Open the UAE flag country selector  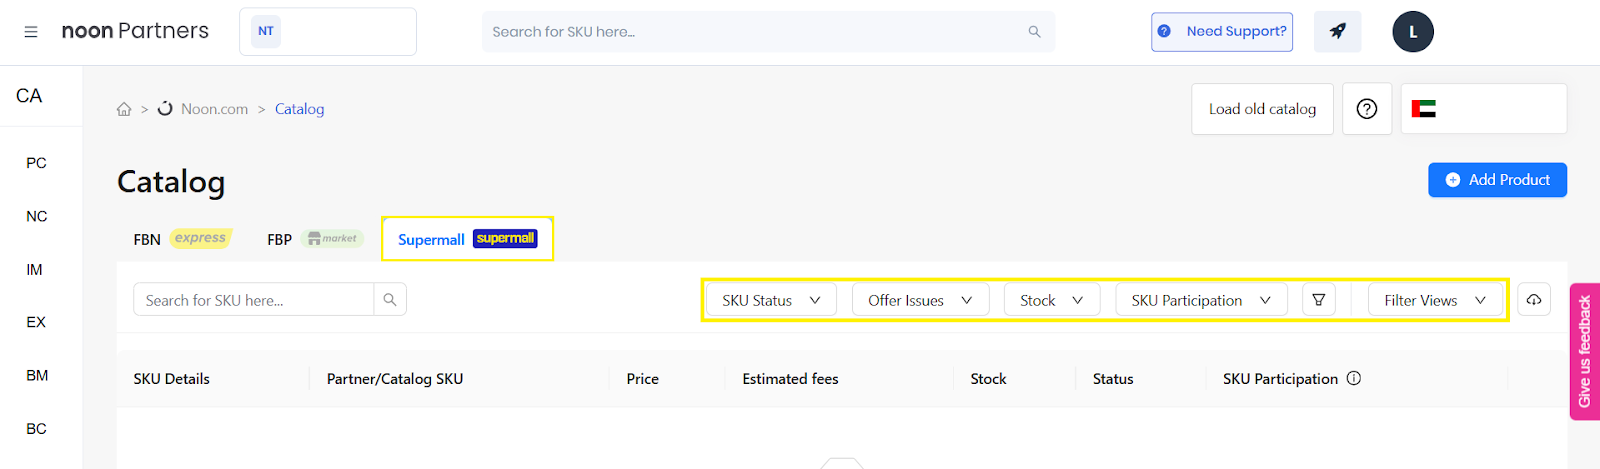(1484, 109)
